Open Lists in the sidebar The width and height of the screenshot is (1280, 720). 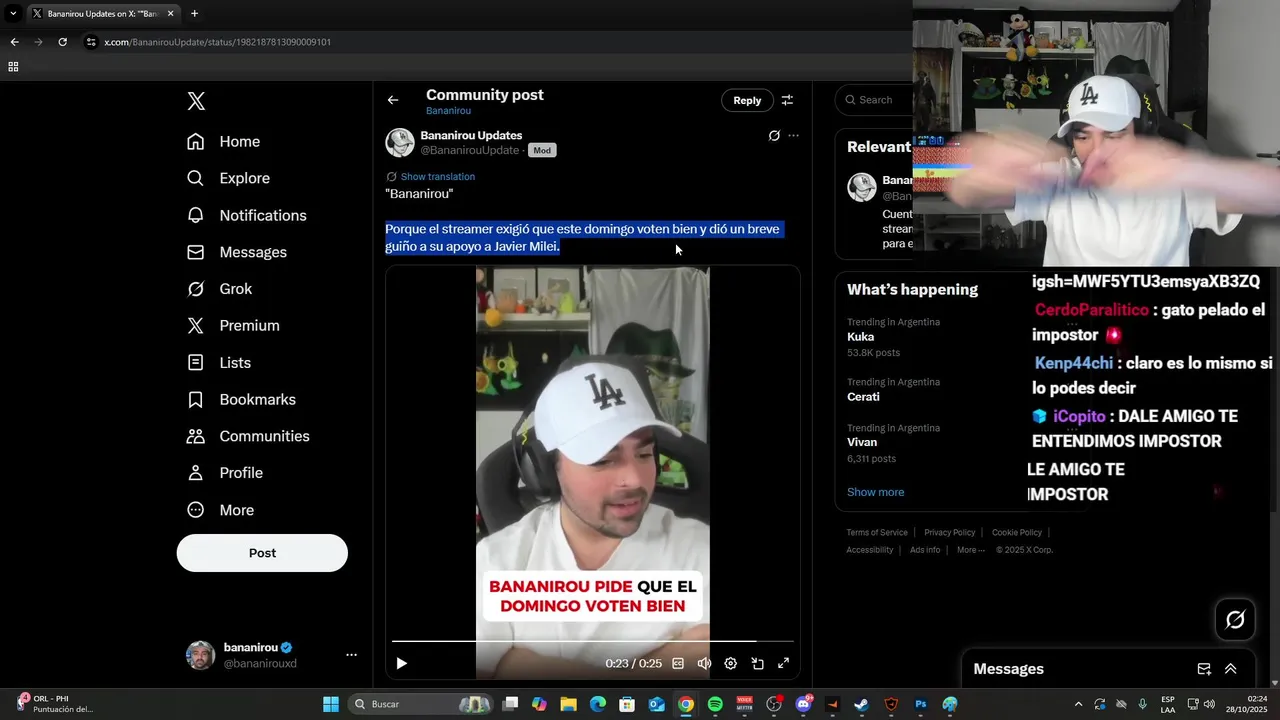click(219, 363)
